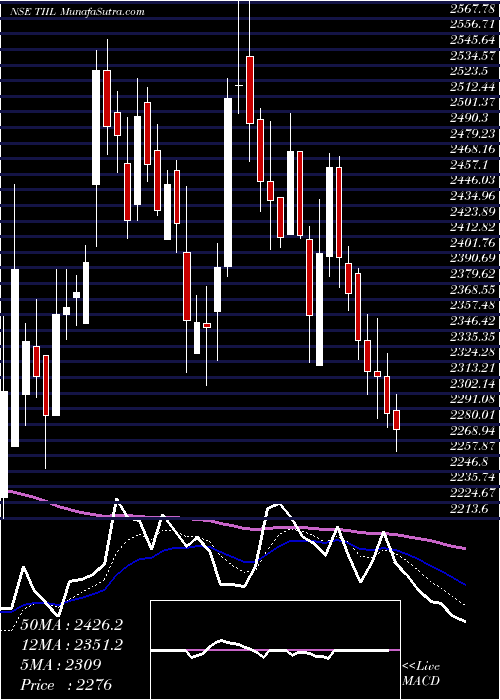Click the 2434.96 price axis label
Screen dimensions: 500x700
pos(474,196)
